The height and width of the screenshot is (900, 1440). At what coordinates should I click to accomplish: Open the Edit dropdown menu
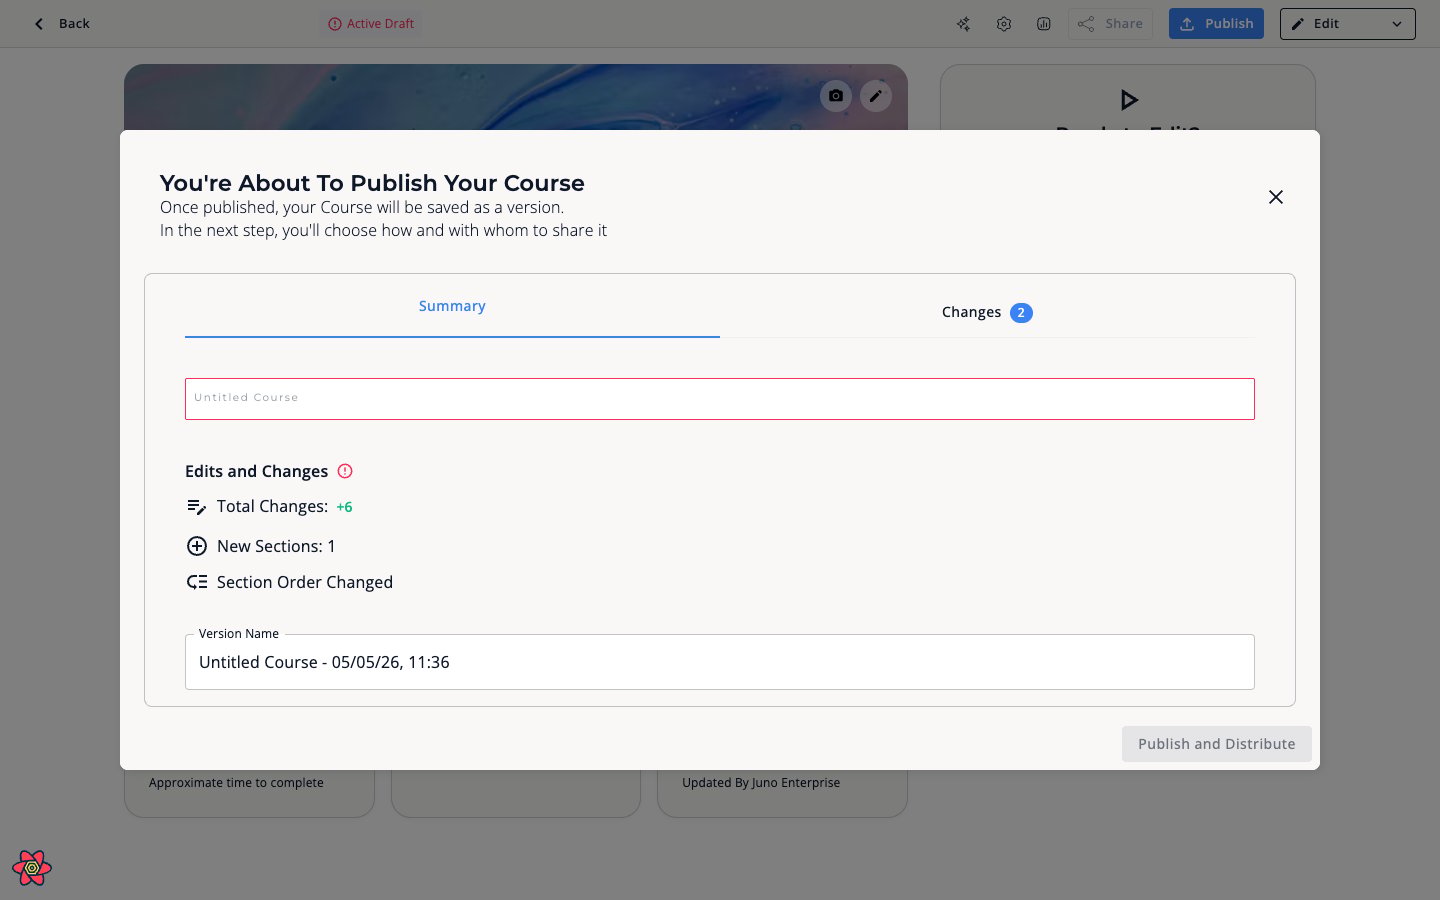coord(1347,24)
